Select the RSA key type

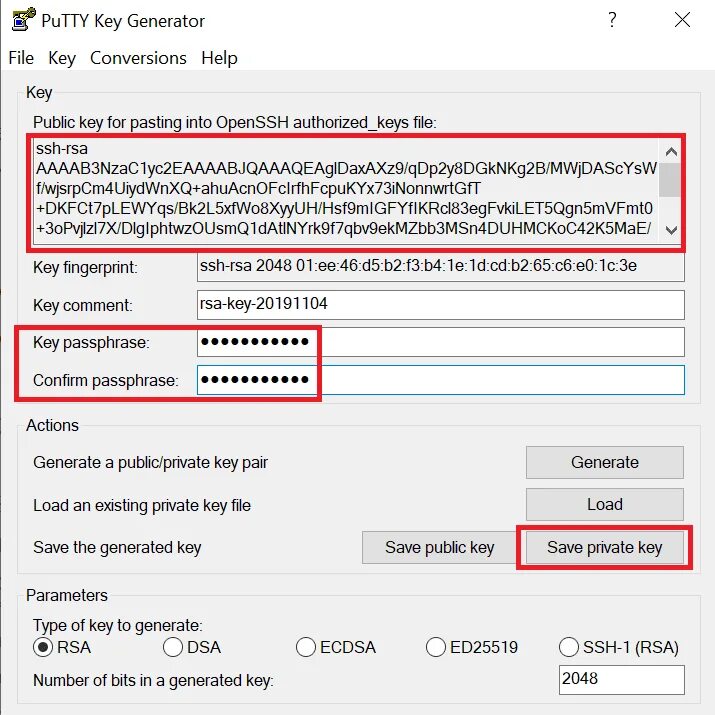pyautogui.click(x=44, y=647)
